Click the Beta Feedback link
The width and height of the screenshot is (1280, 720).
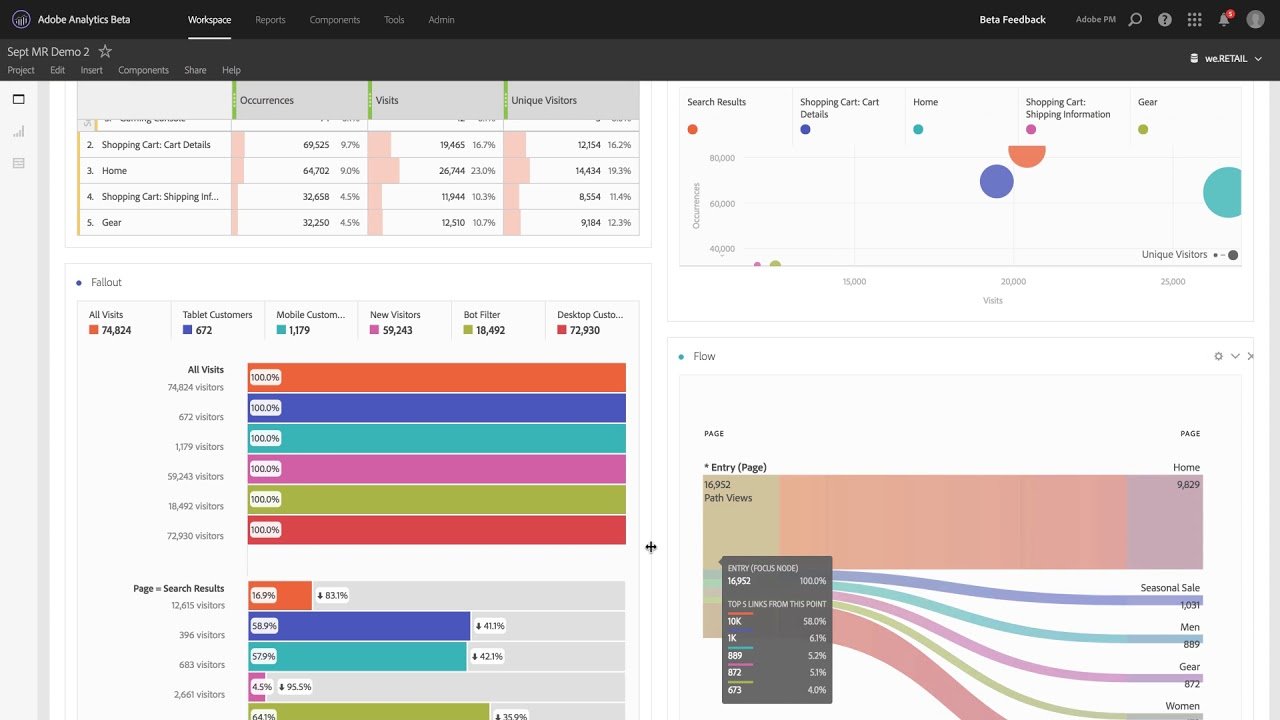point(1012,20)
